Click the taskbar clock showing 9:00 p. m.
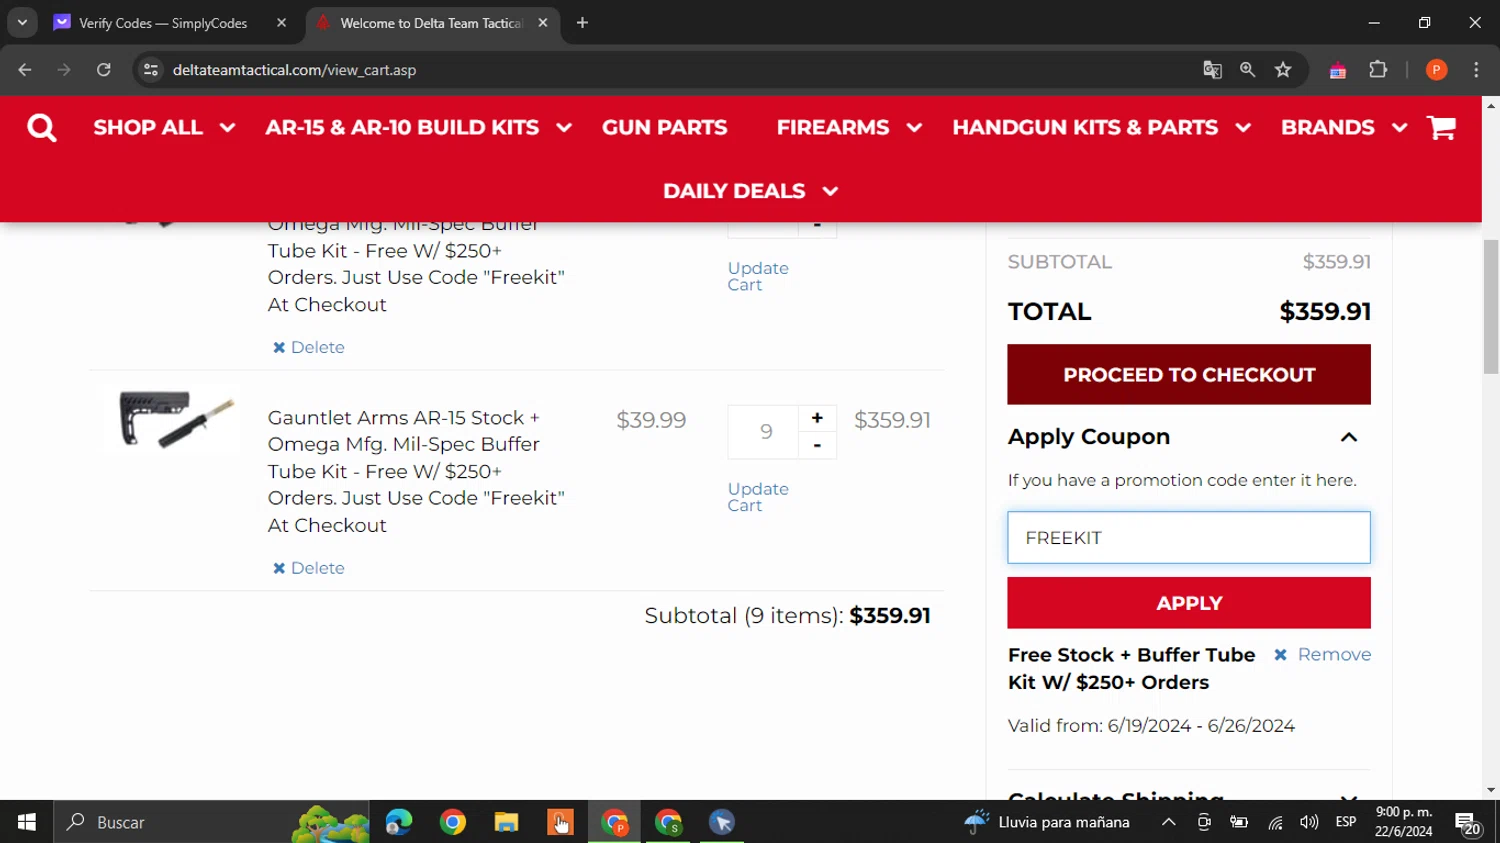 tap(1404, 822)
